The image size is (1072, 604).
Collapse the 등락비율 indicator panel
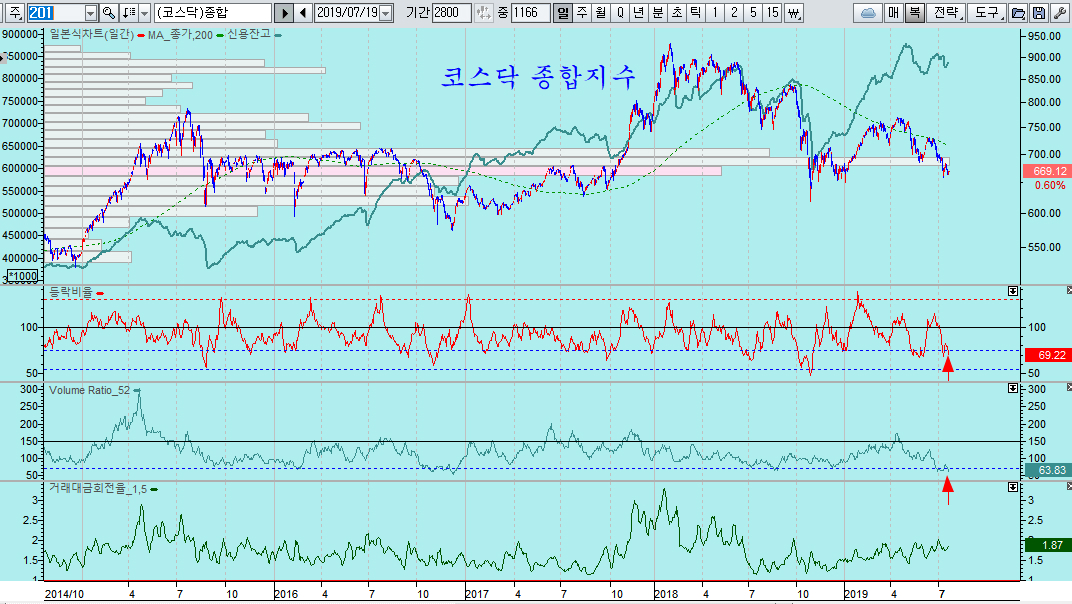(x=1012, y=291)
